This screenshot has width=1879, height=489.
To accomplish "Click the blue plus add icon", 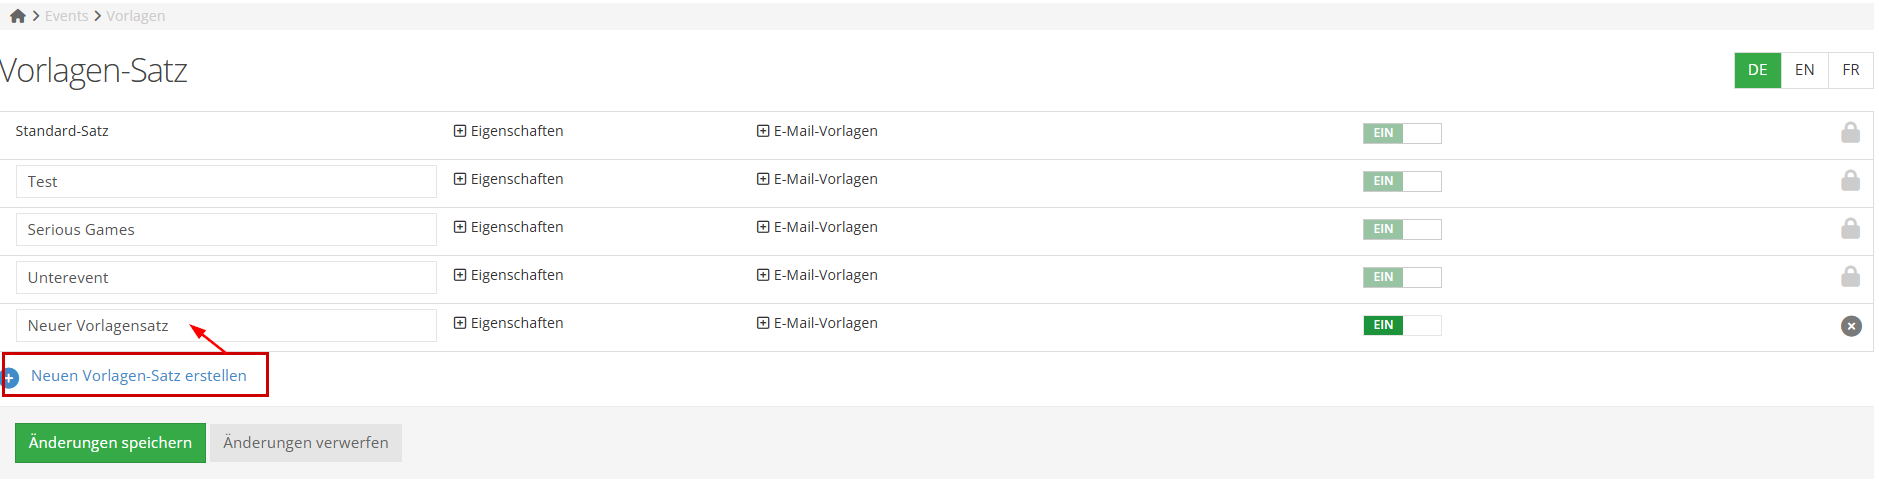I will 10,378.
